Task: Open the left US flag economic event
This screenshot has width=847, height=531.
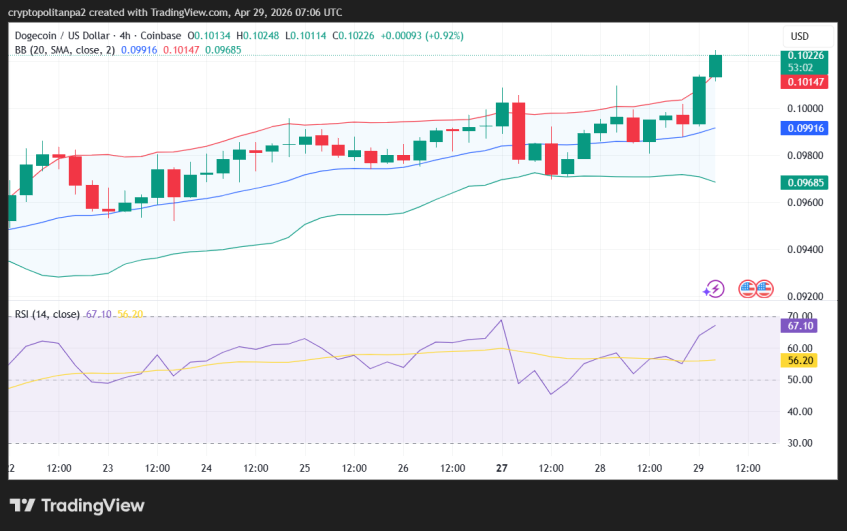Action: point(747,289)
